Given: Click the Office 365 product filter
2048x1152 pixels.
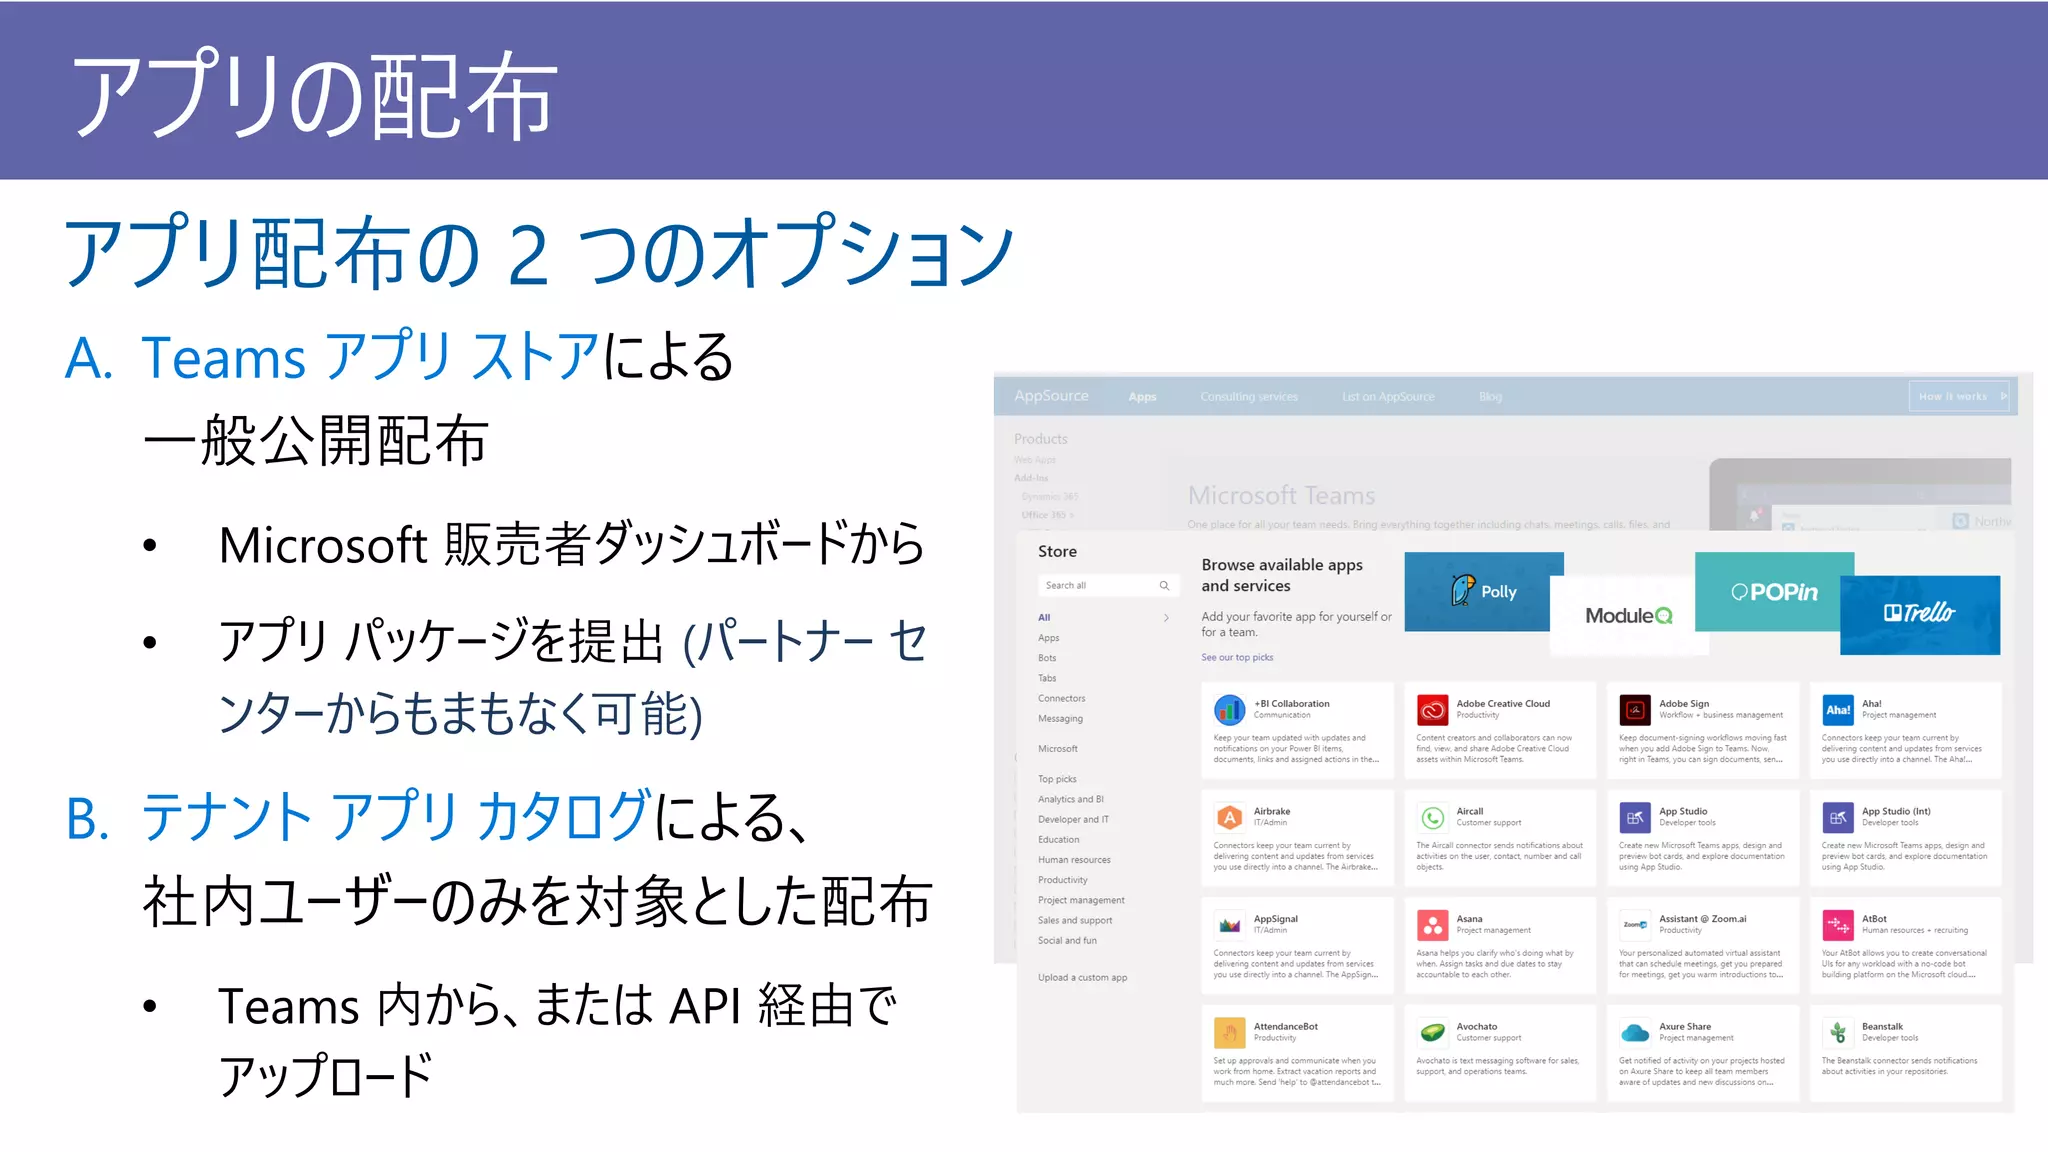Looking at the screenshot, I should click(1047, 516).
